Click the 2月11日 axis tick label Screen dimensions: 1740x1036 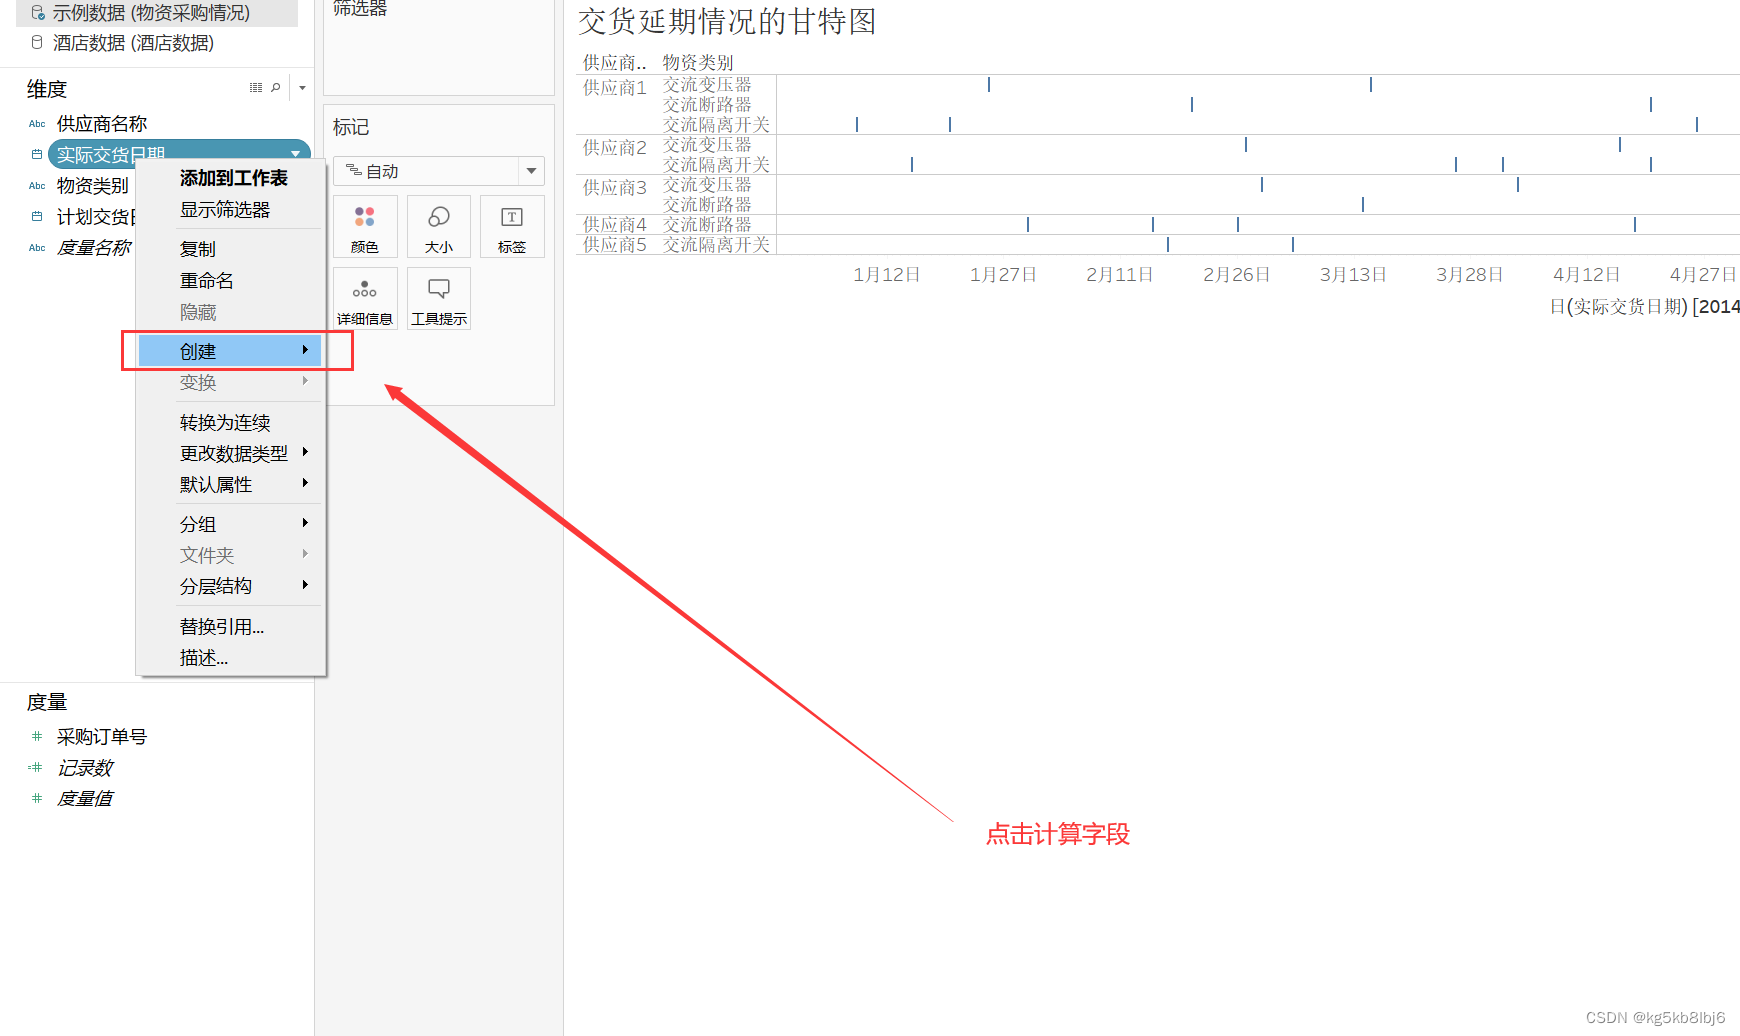point(1120,275)
